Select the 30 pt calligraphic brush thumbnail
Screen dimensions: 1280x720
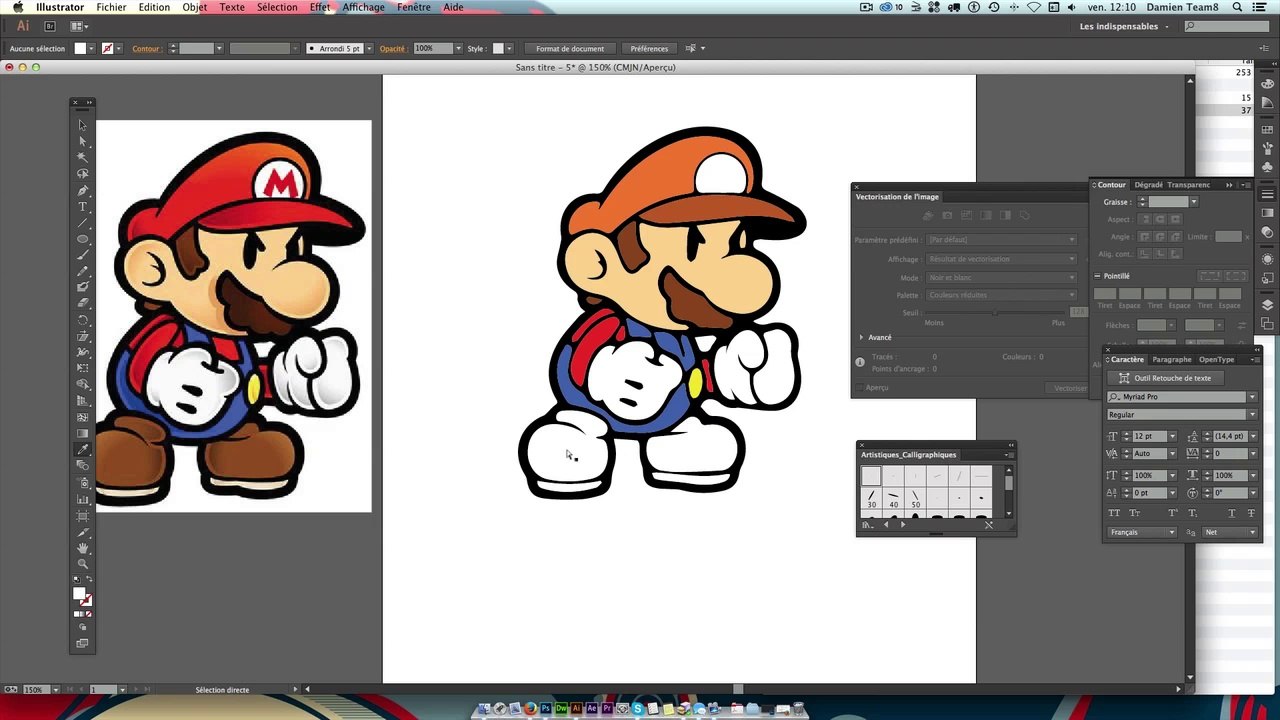[x=871, y=498]
